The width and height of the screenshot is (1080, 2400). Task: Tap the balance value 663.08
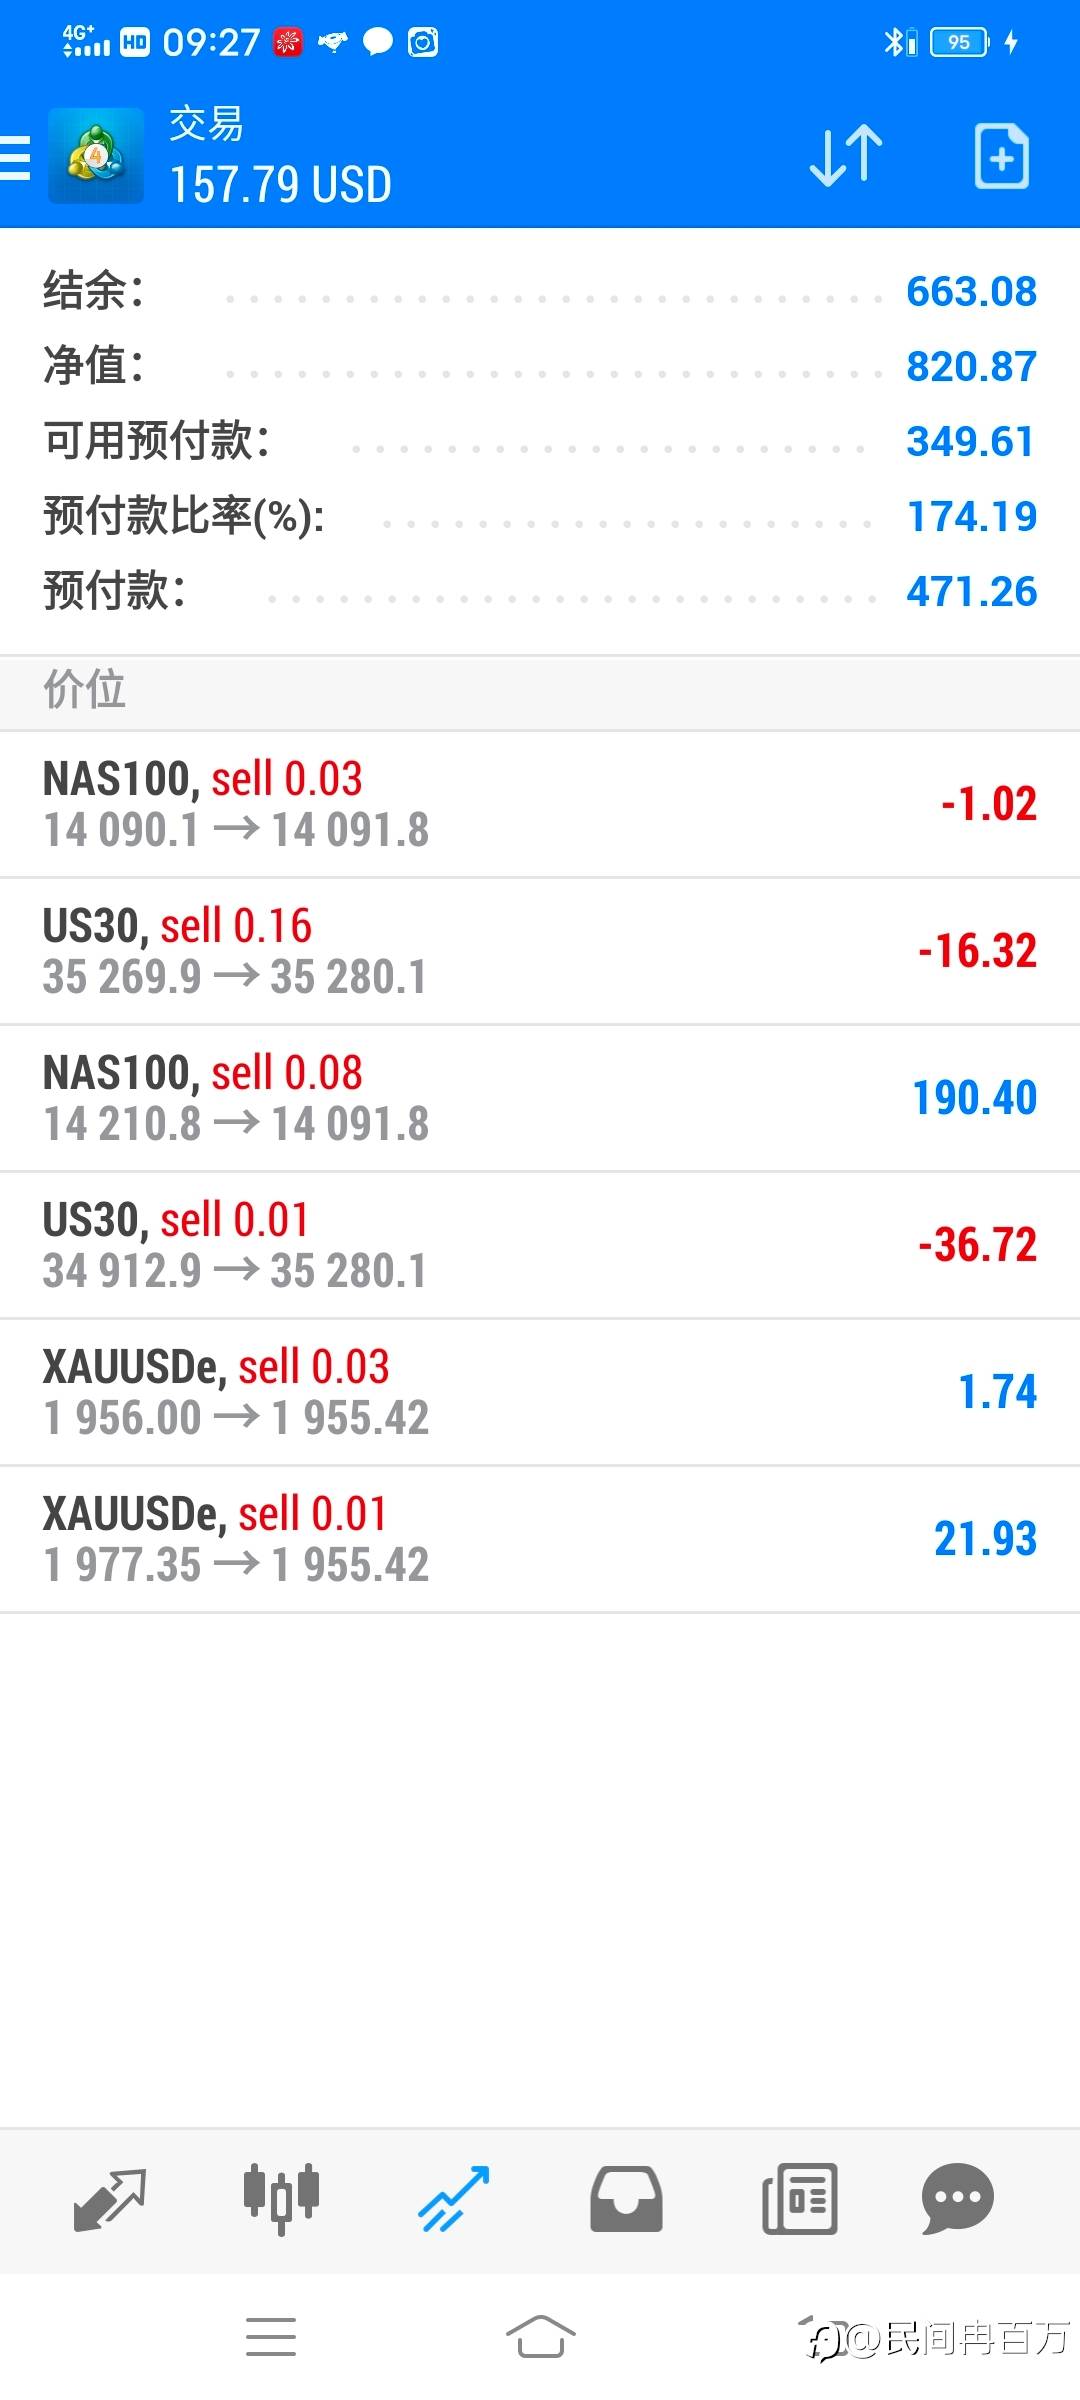[971, 292]
